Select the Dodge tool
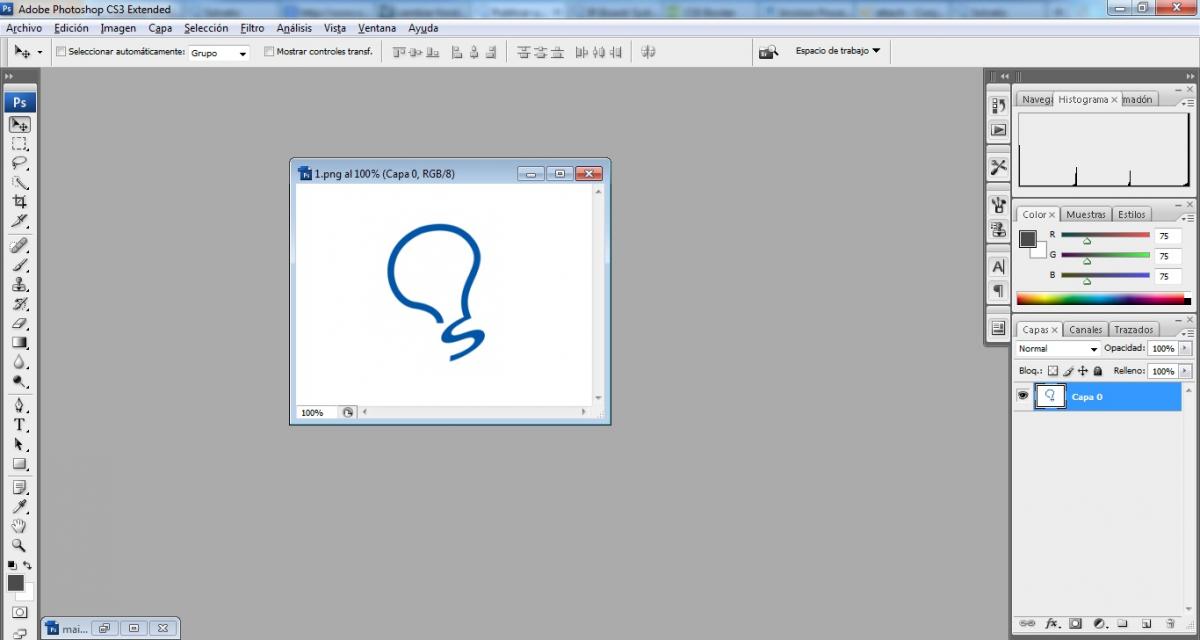This screenshot has width=1200, height=640. tap(19, 381)
